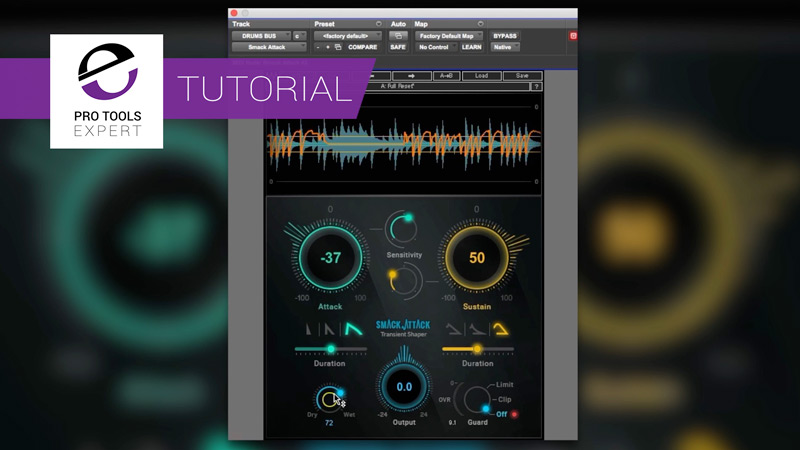Screen dimensions: 800x450
Task: Toggle the BYPASS button
Action: 505,36
